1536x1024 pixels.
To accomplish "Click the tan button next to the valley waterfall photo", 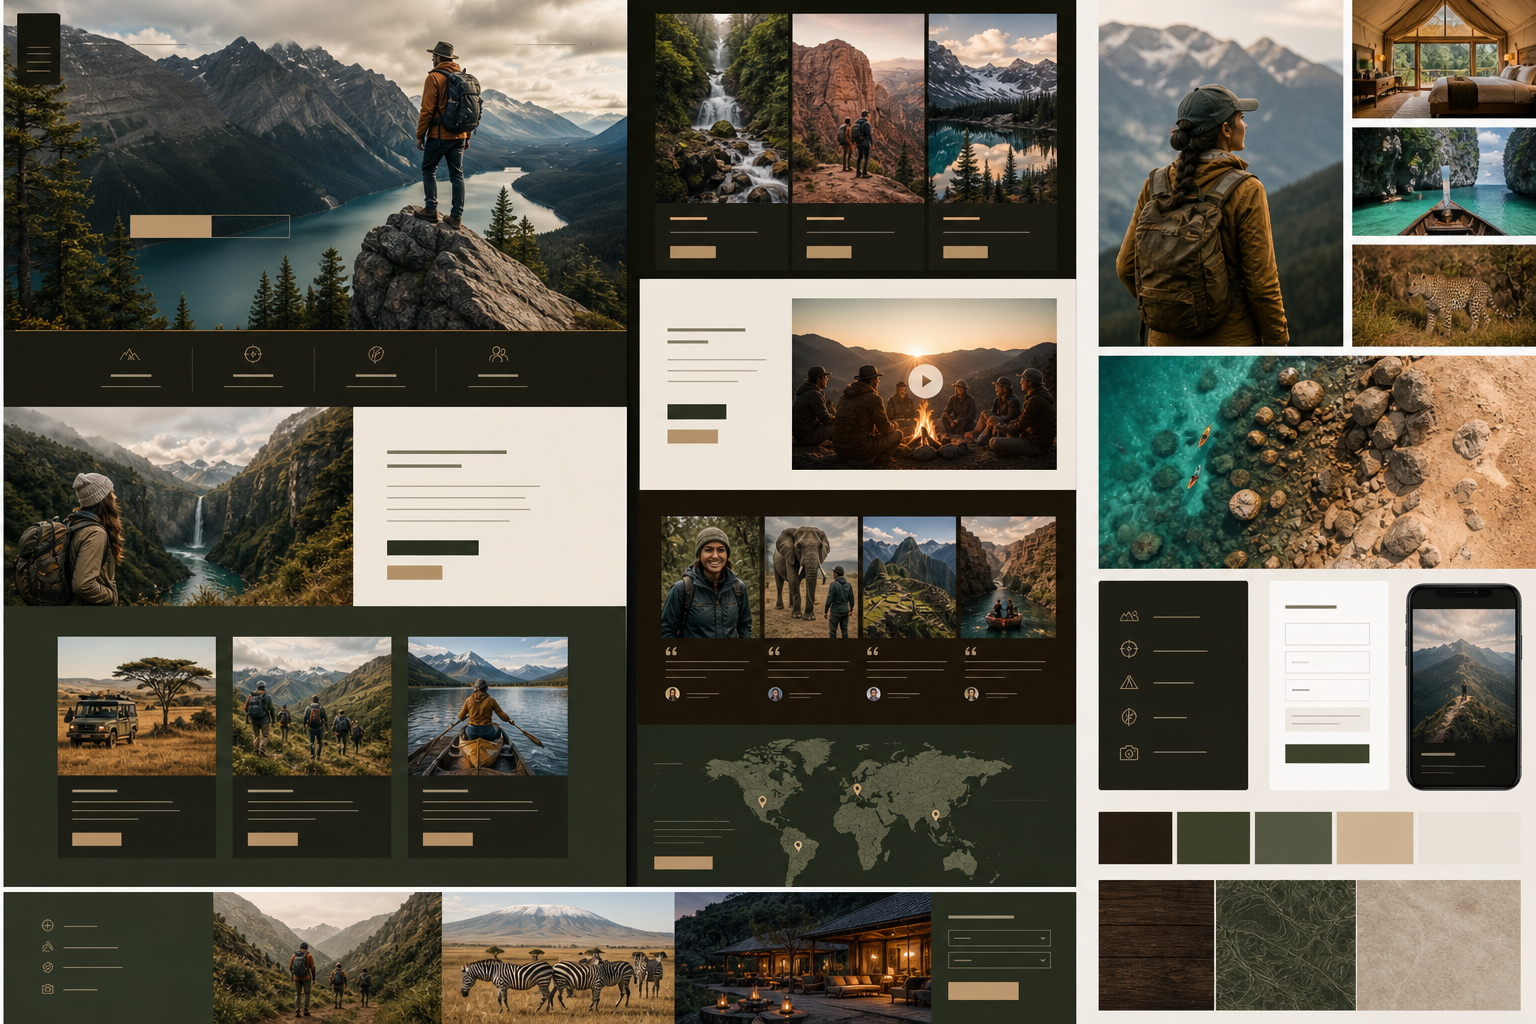I will (x=414, y=572).
